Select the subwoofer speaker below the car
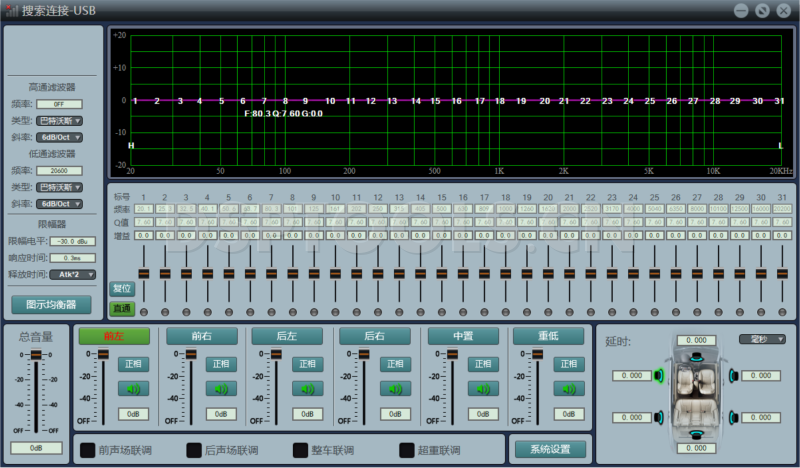The height and width of the screenshot is (468, 800). (x=696, y=434)
